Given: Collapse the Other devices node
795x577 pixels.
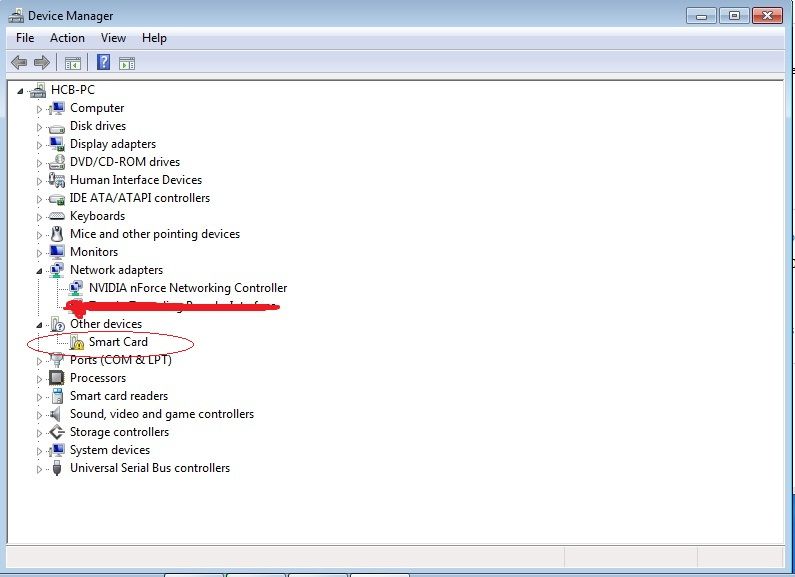Looking at the screenshot, I should [40, 324].
